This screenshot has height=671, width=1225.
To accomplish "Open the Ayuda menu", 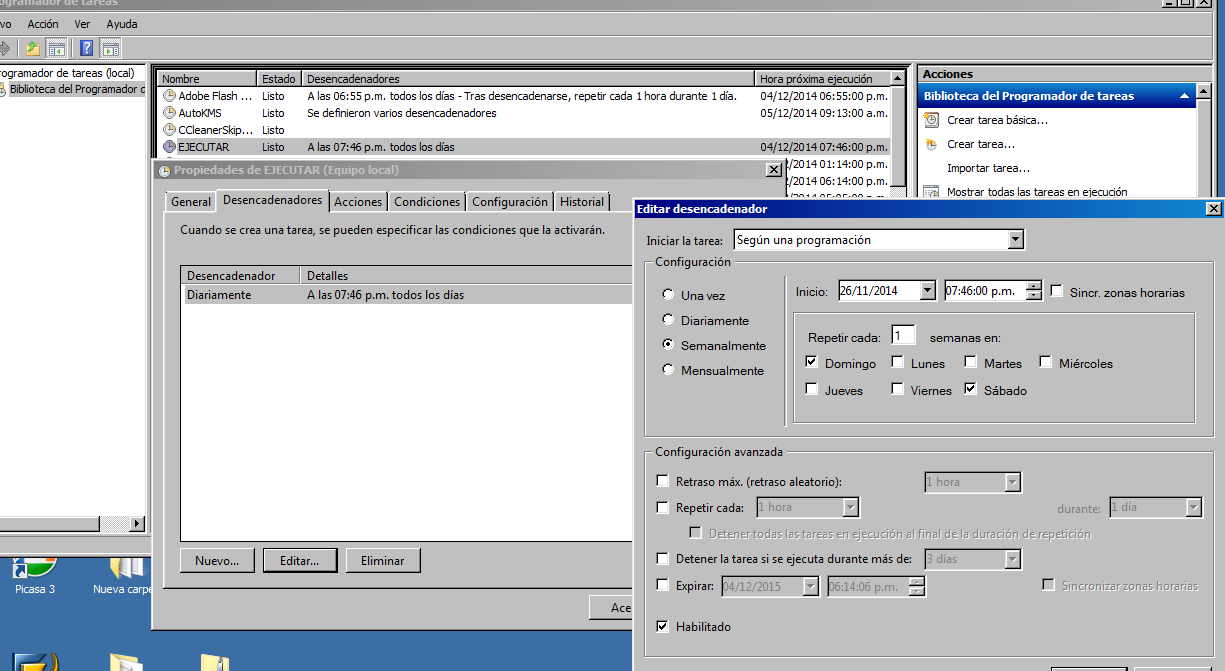I will [120, 23].
